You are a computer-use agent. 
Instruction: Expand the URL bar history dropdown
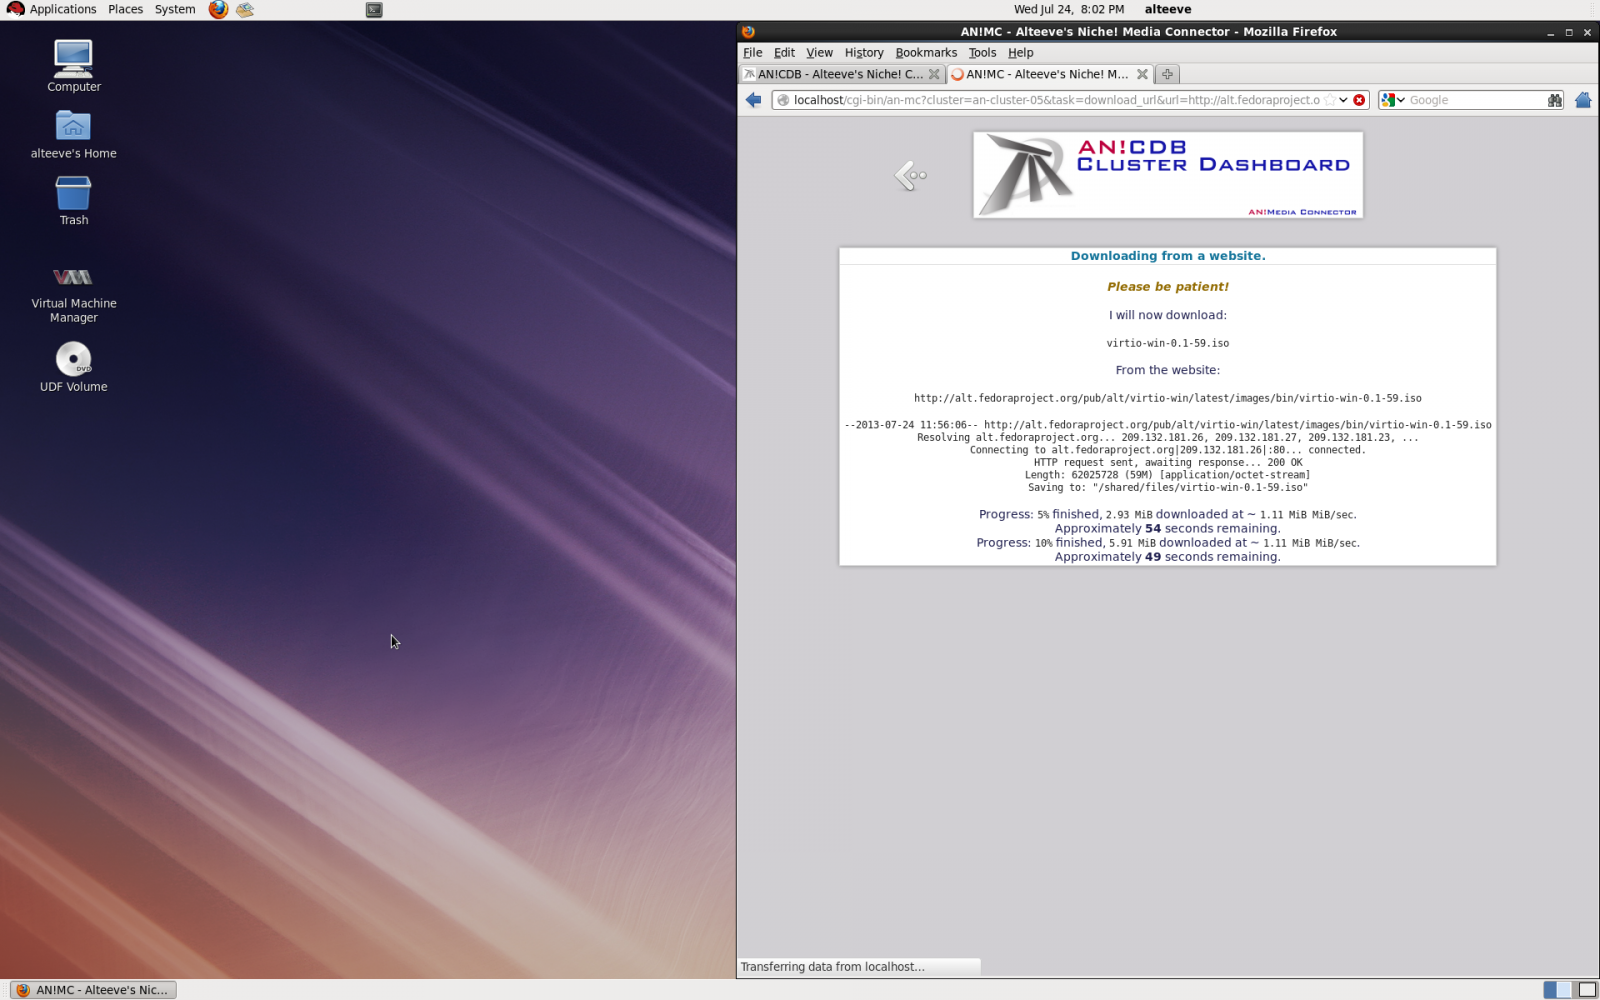coord(1343,100)
